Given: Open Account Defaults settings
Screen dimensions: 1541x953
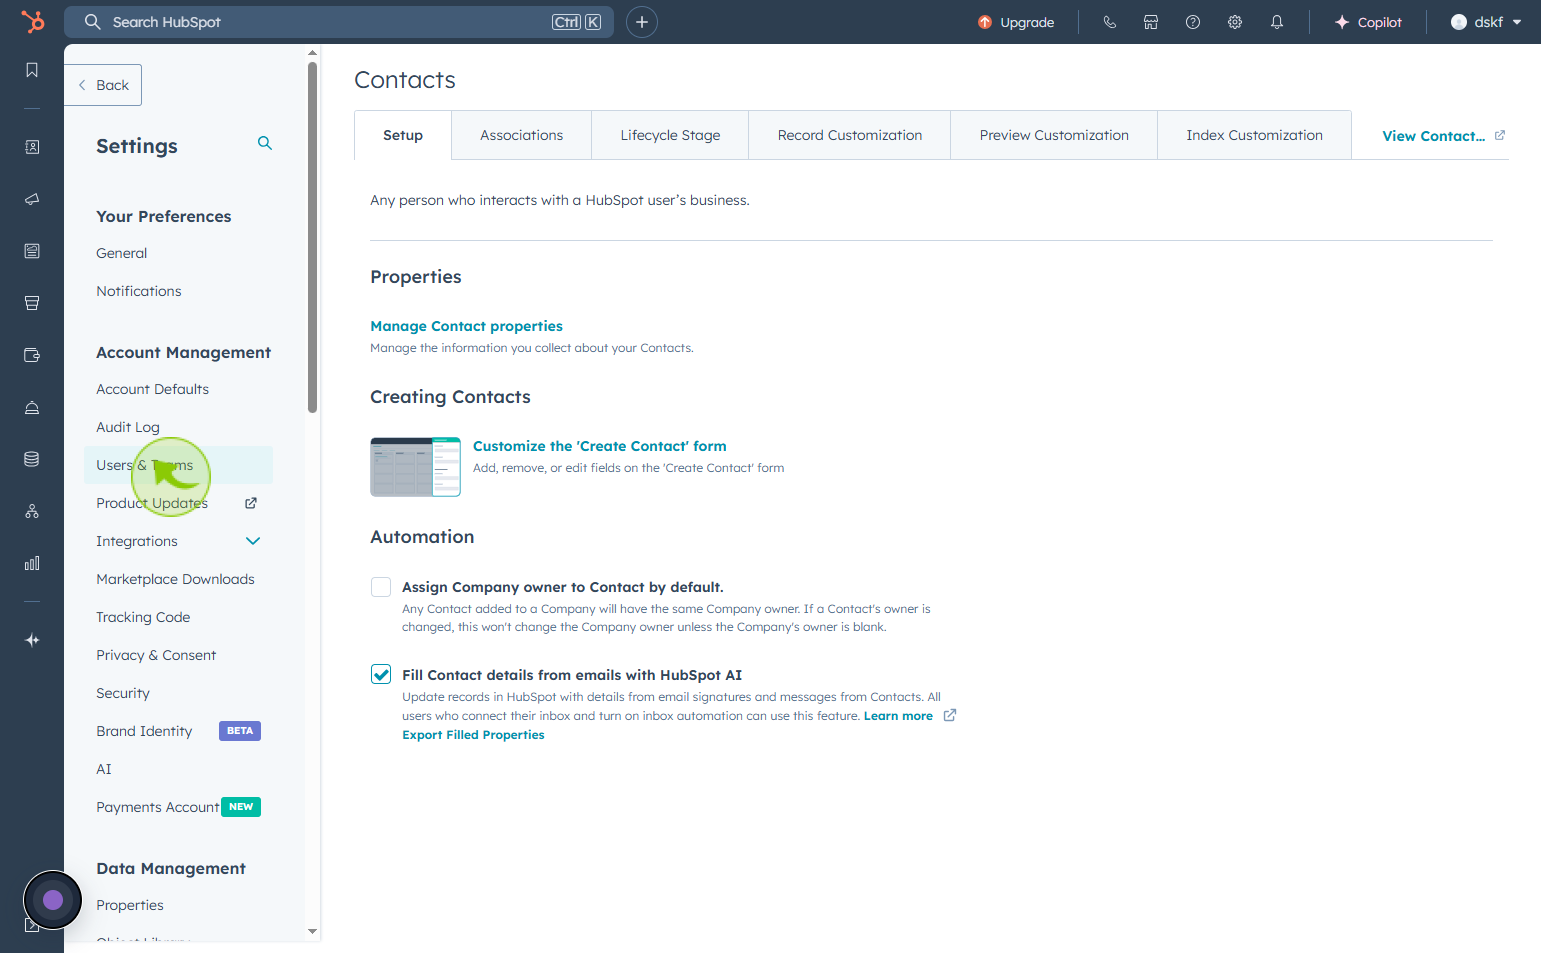Looking at the screenshot, I should (152, 389).
